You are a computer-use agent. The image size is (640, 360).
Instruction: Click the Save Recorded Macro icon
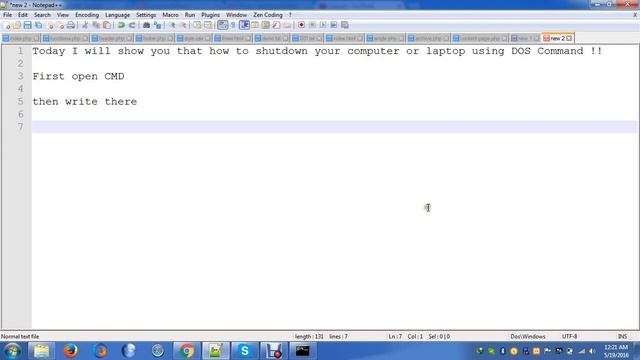point(344,25)
